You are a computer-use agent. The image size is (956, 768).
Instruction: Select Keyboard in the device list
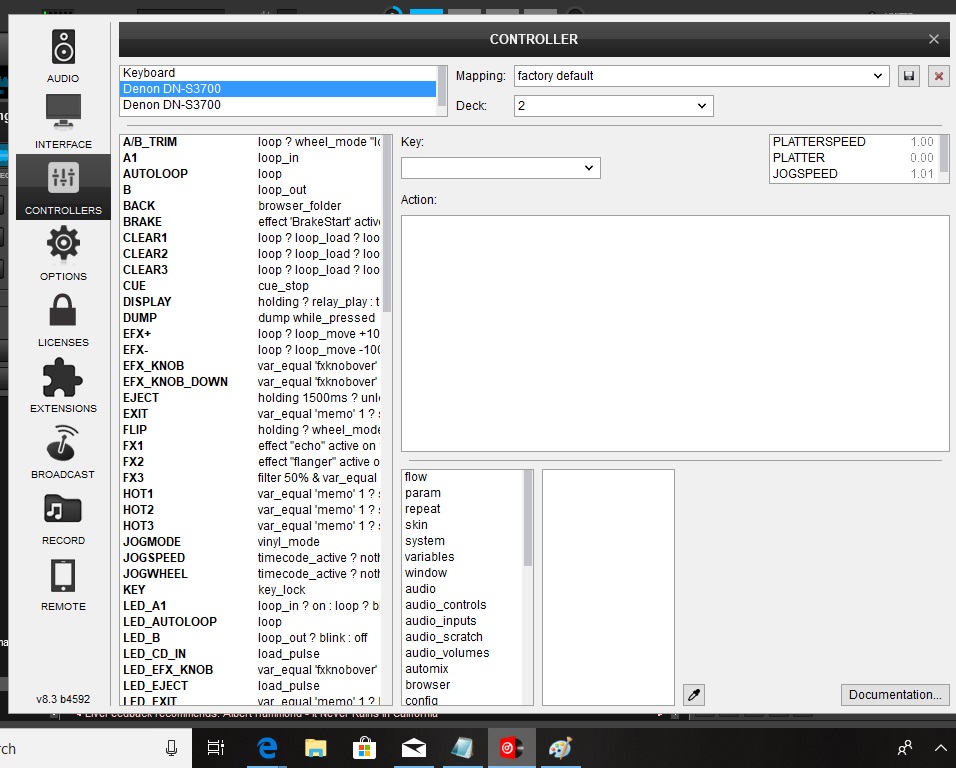click(x=149, y=73)
